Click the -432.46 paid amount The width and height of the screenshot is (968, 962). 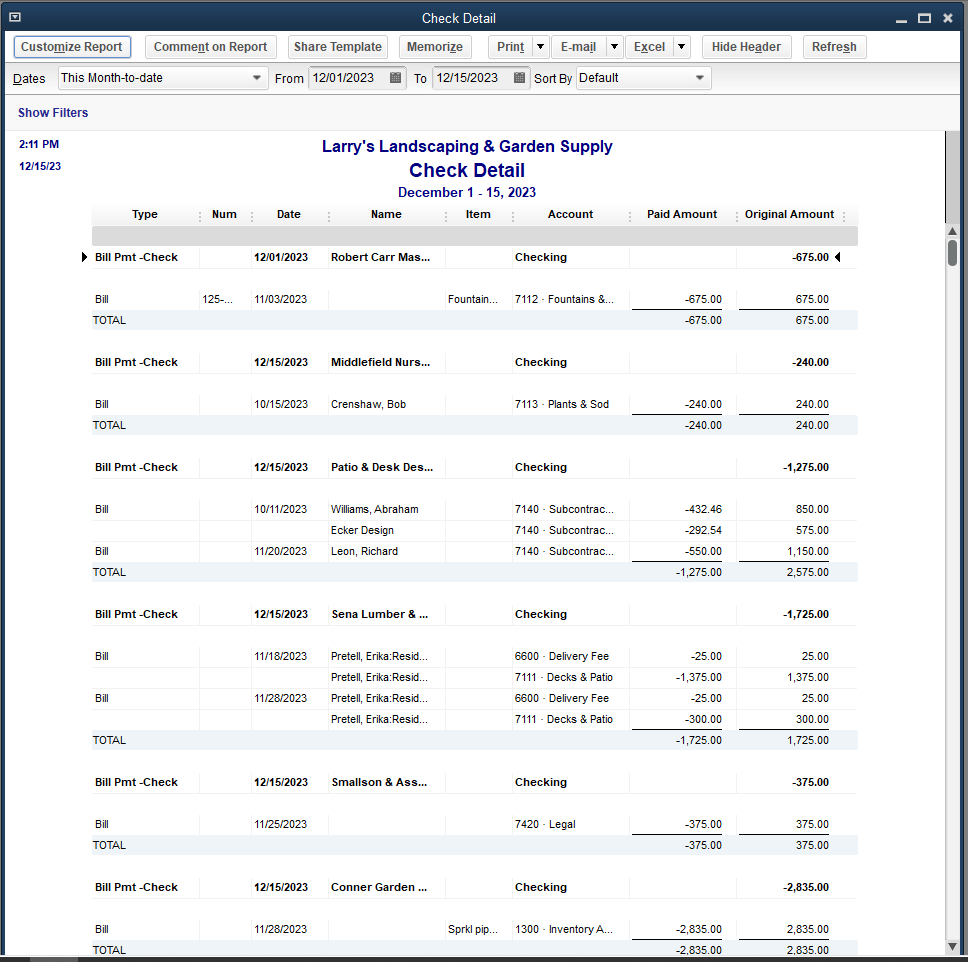pyautogui.click(x=703, y=509)
